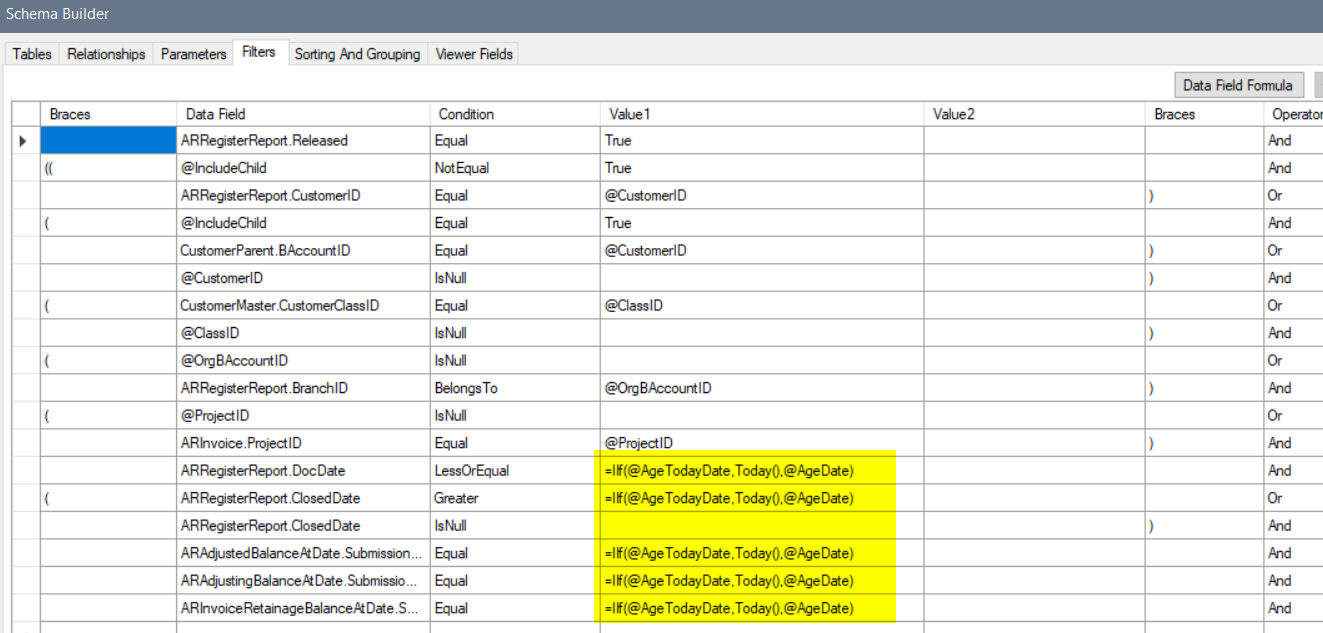Open the Relationships tab
Viewport: 1323px width, 633px height.
[x=105, y=54]
